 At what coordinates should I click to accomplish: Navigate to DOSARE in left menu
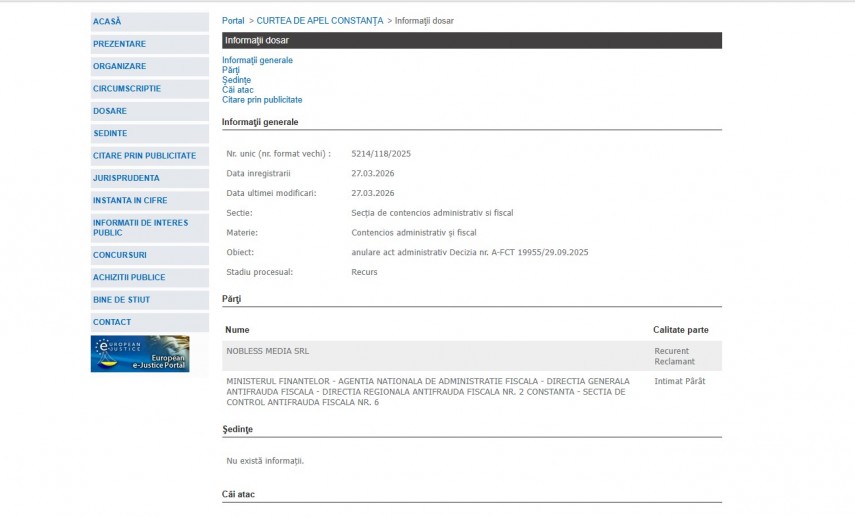[x=110, y=111]
